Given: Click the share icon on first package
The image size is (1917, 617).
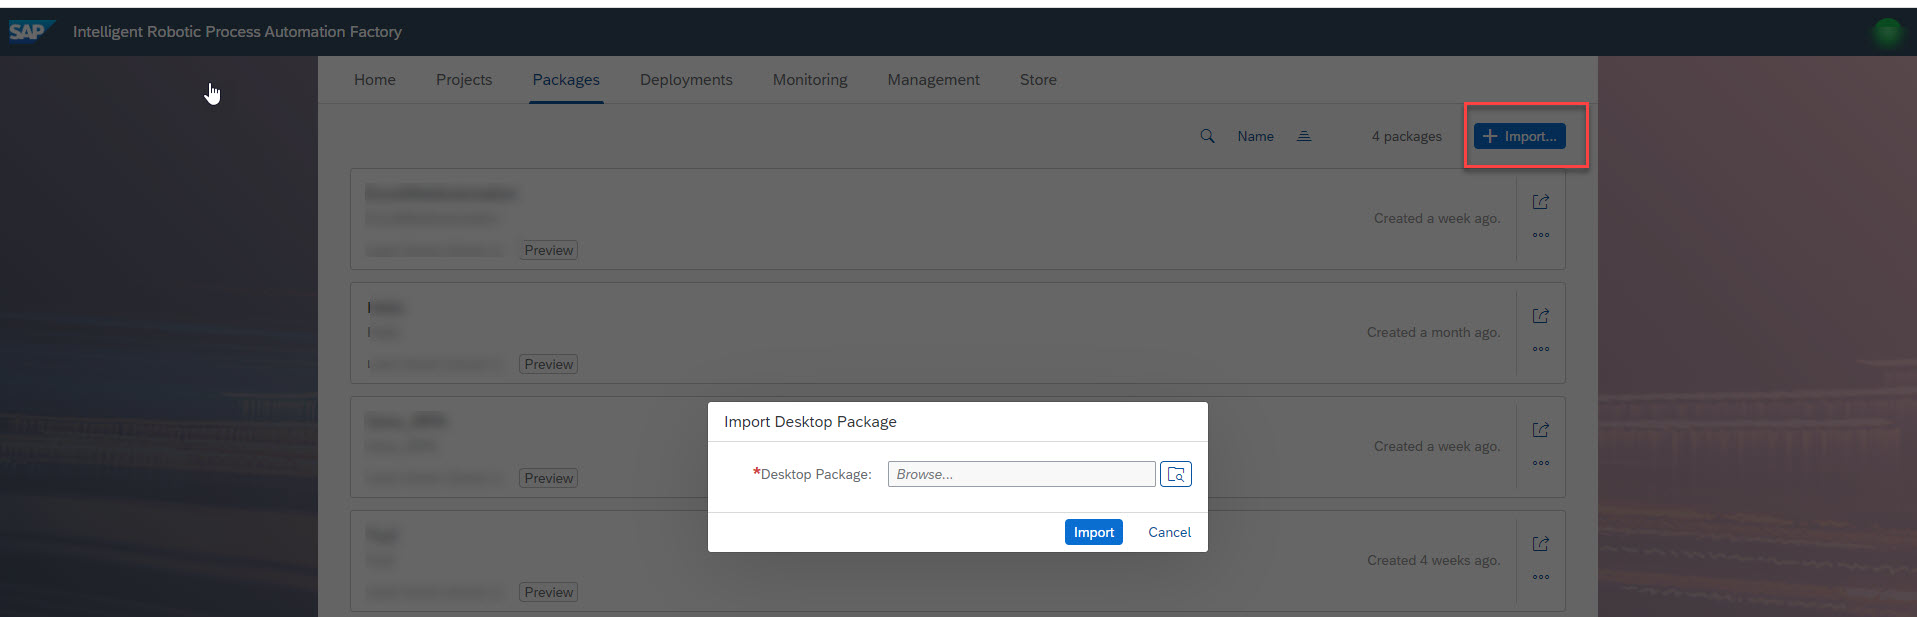Looking at the screenshot, I should click(x=1540, y=202).
